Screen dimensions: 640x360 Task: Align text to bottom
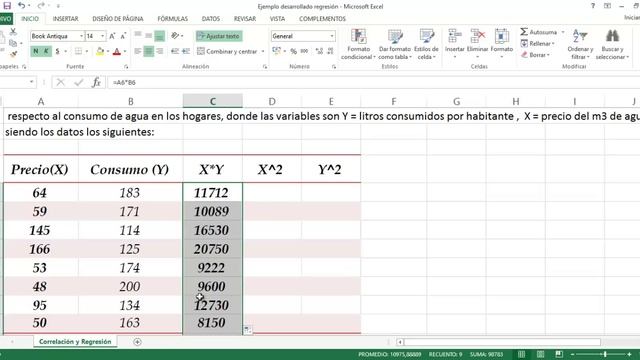point(160,36)
